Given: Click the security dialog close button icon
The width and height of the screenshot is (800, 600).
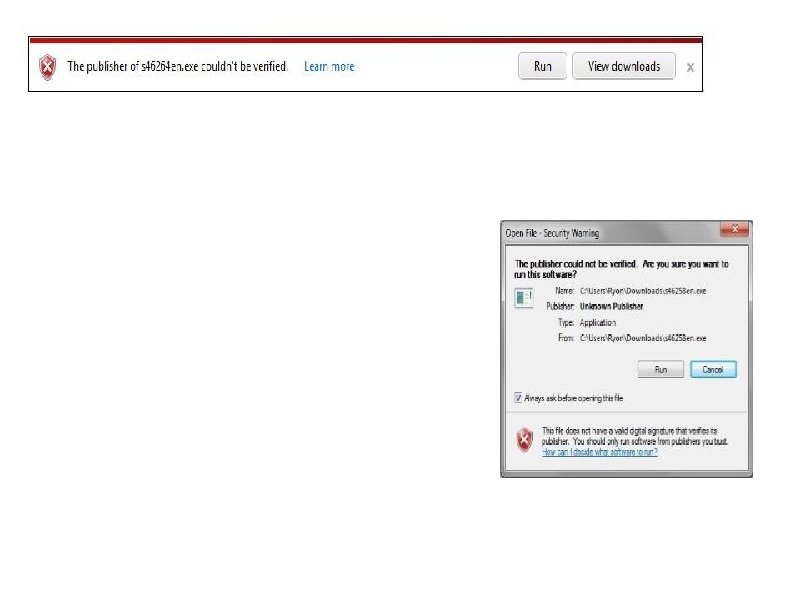Looking at the screenshot, I should 737,230.
